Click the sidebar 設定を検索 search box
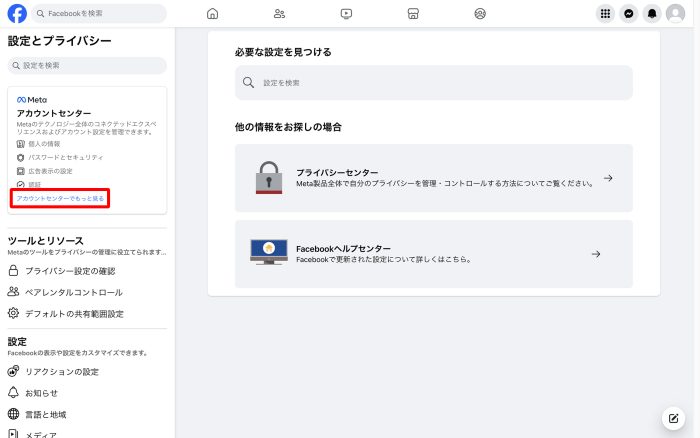 [x=87, y=65]
